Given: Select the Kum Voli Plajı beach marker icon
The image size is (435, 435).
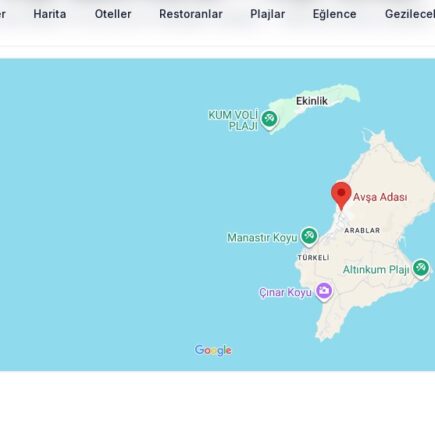Looking at the screenshot, I should click(x=269, y=120).
